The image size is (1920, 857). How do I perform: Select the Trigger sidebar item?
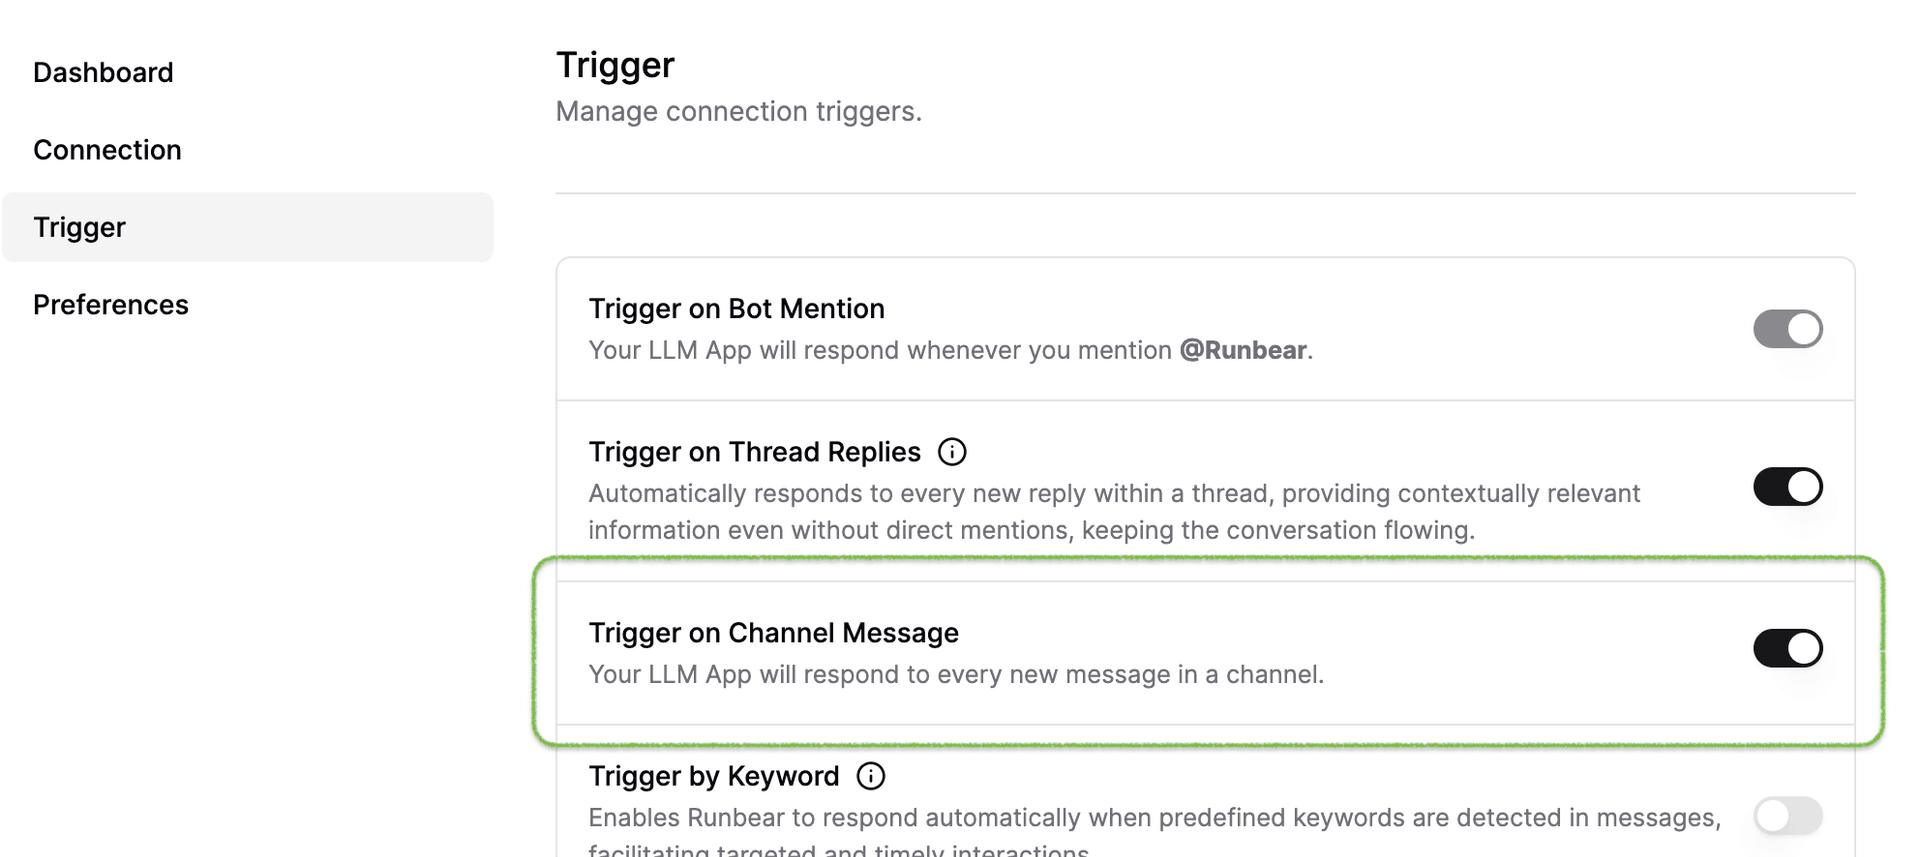coord(79,227)
